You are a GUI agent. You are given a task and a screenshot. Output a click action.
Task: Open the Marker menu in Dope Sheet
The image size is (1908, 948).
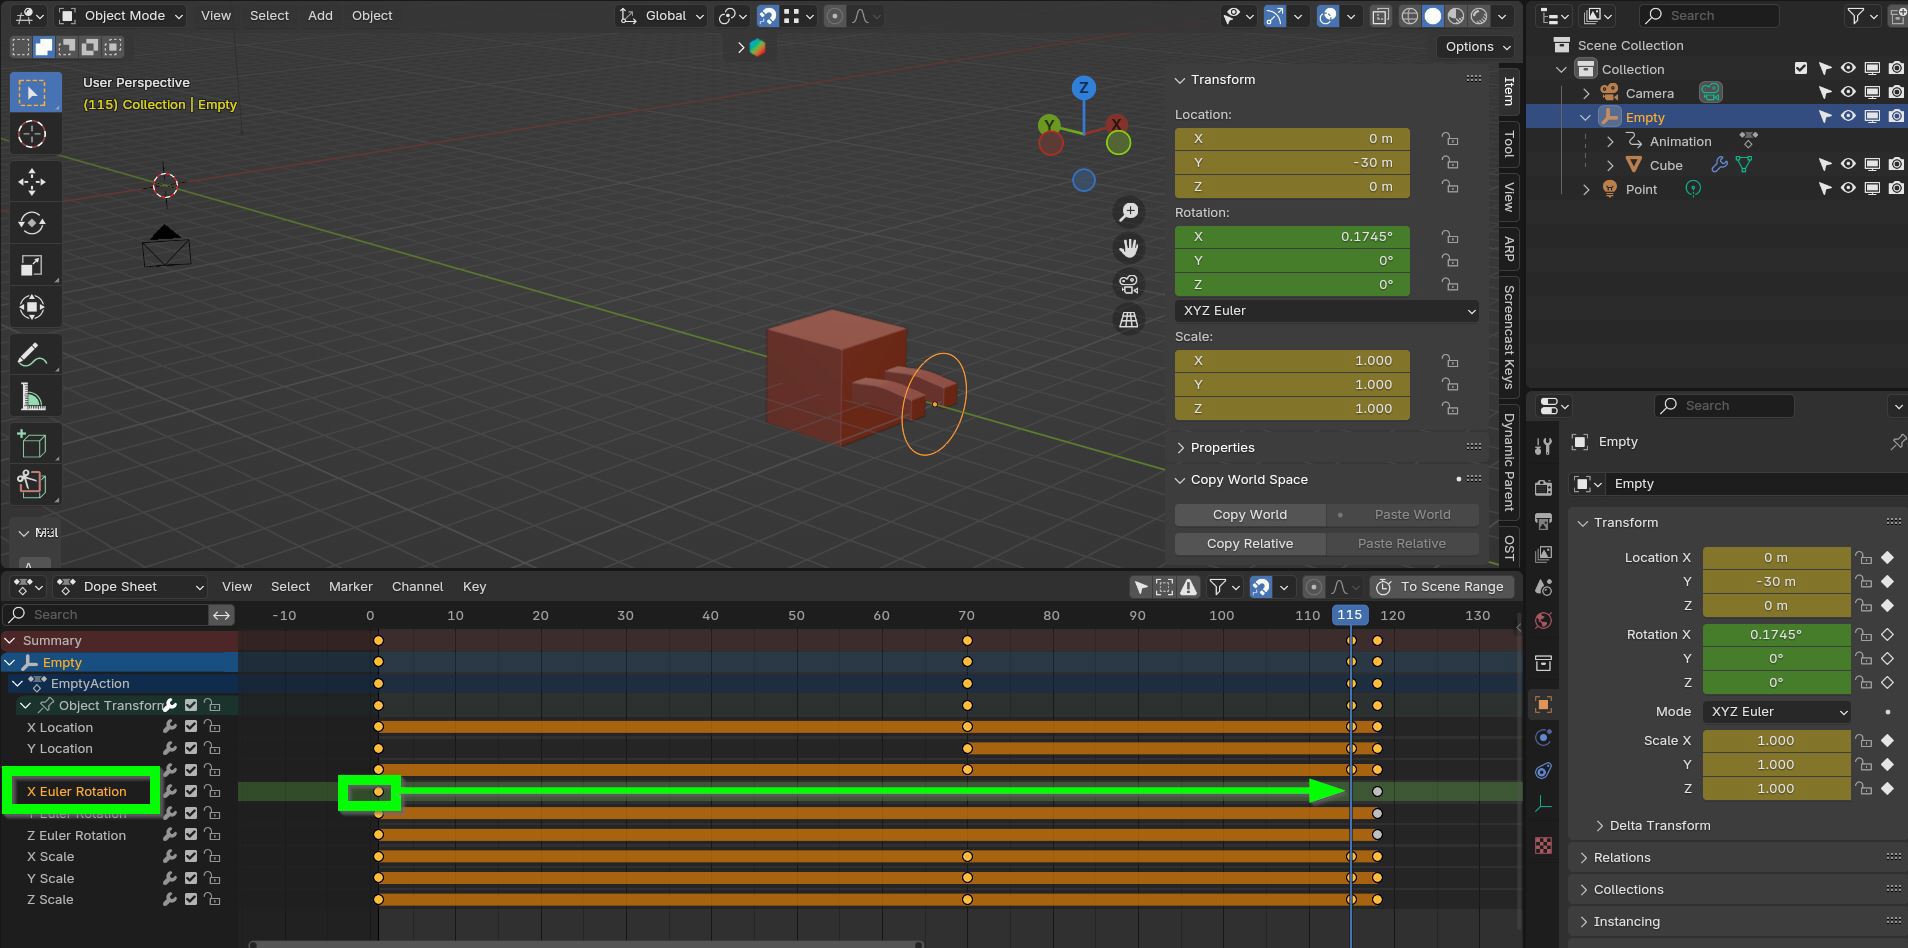[x=350, y=587]
